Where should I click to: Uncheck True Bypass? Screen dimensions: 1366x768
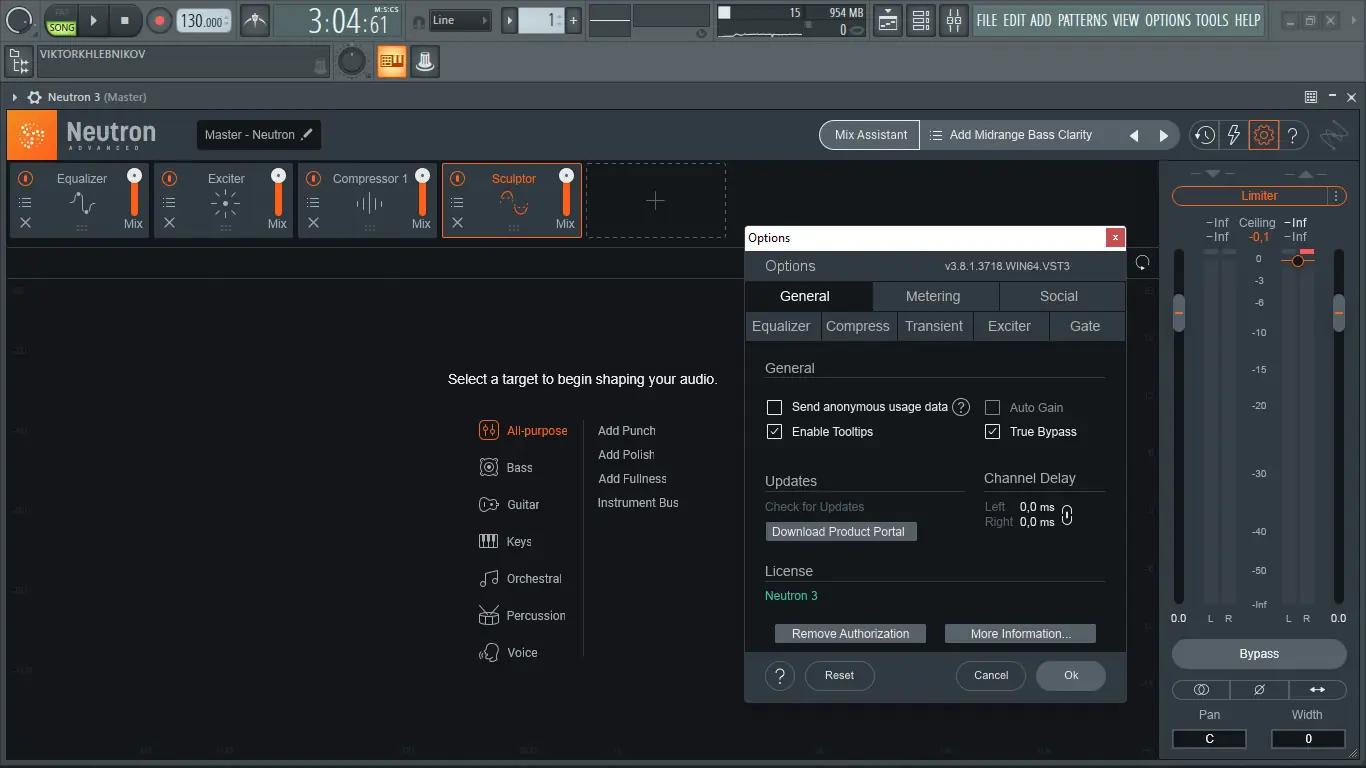pyautogui.click(x=992, y=431)
